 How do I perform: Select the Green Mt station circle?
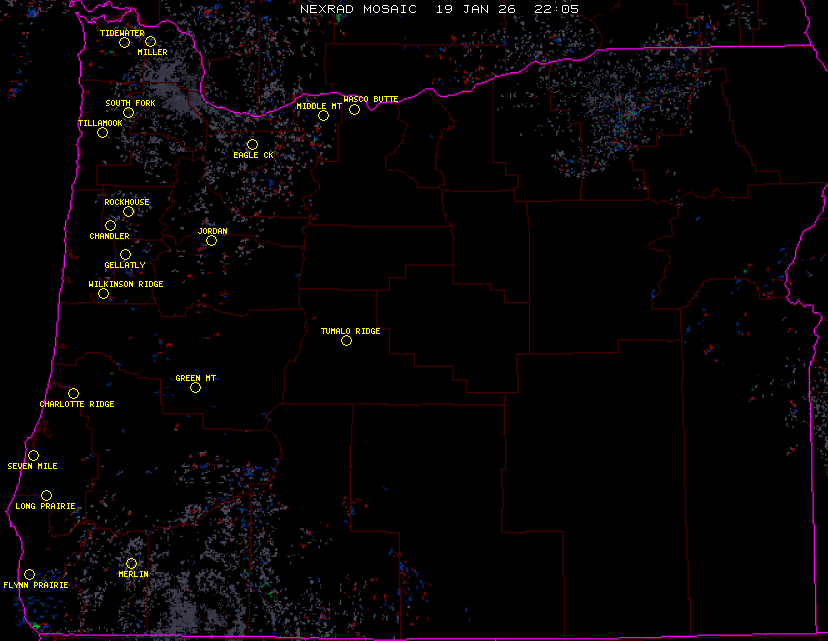195,387
